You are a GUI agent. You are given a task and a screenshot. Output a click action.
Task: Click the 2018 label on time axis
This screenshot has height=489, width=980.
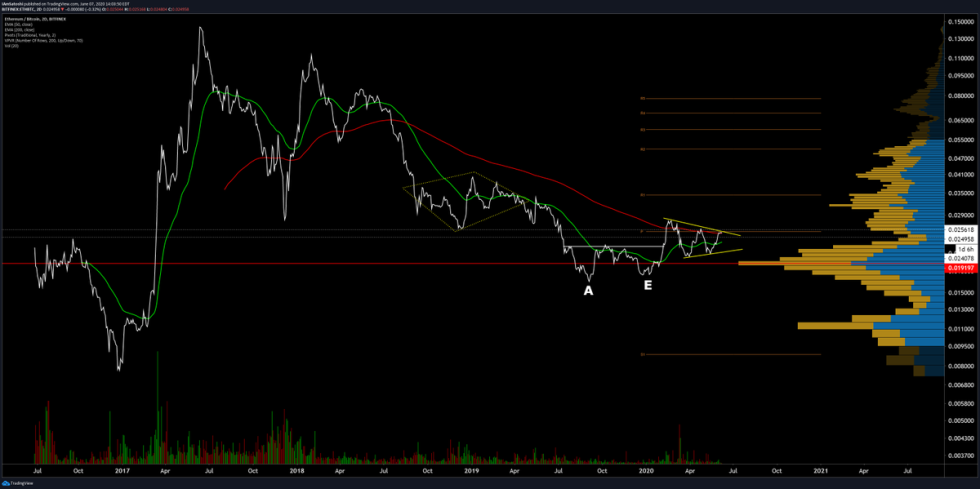(297, 468)
